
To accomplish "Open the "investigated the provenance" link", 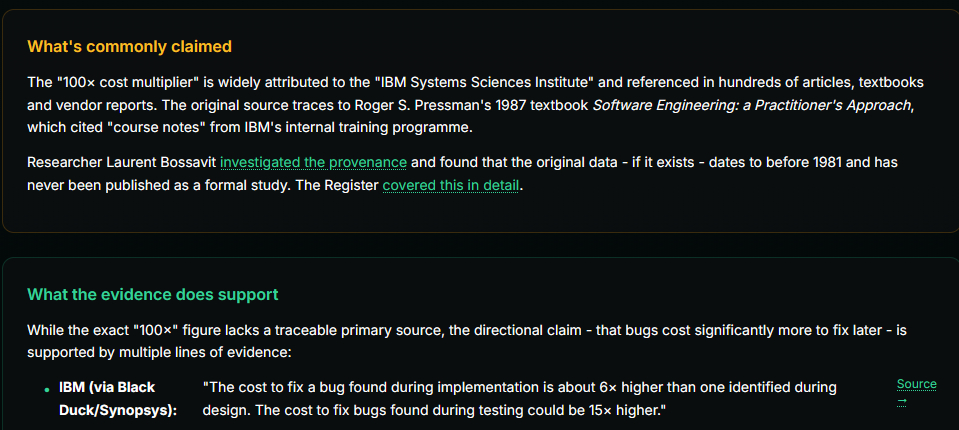I will click(x=313, y=162).
